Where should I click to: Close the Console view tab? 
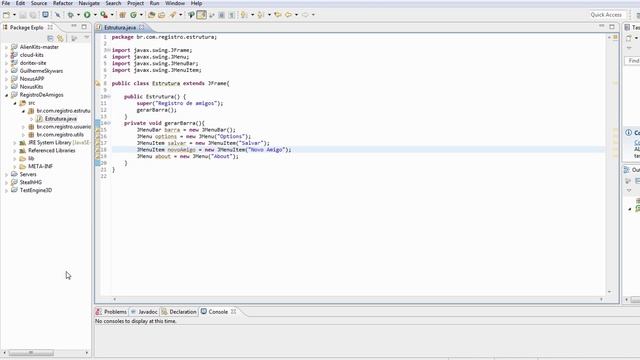pyautogui.click(x=233, y=312)
